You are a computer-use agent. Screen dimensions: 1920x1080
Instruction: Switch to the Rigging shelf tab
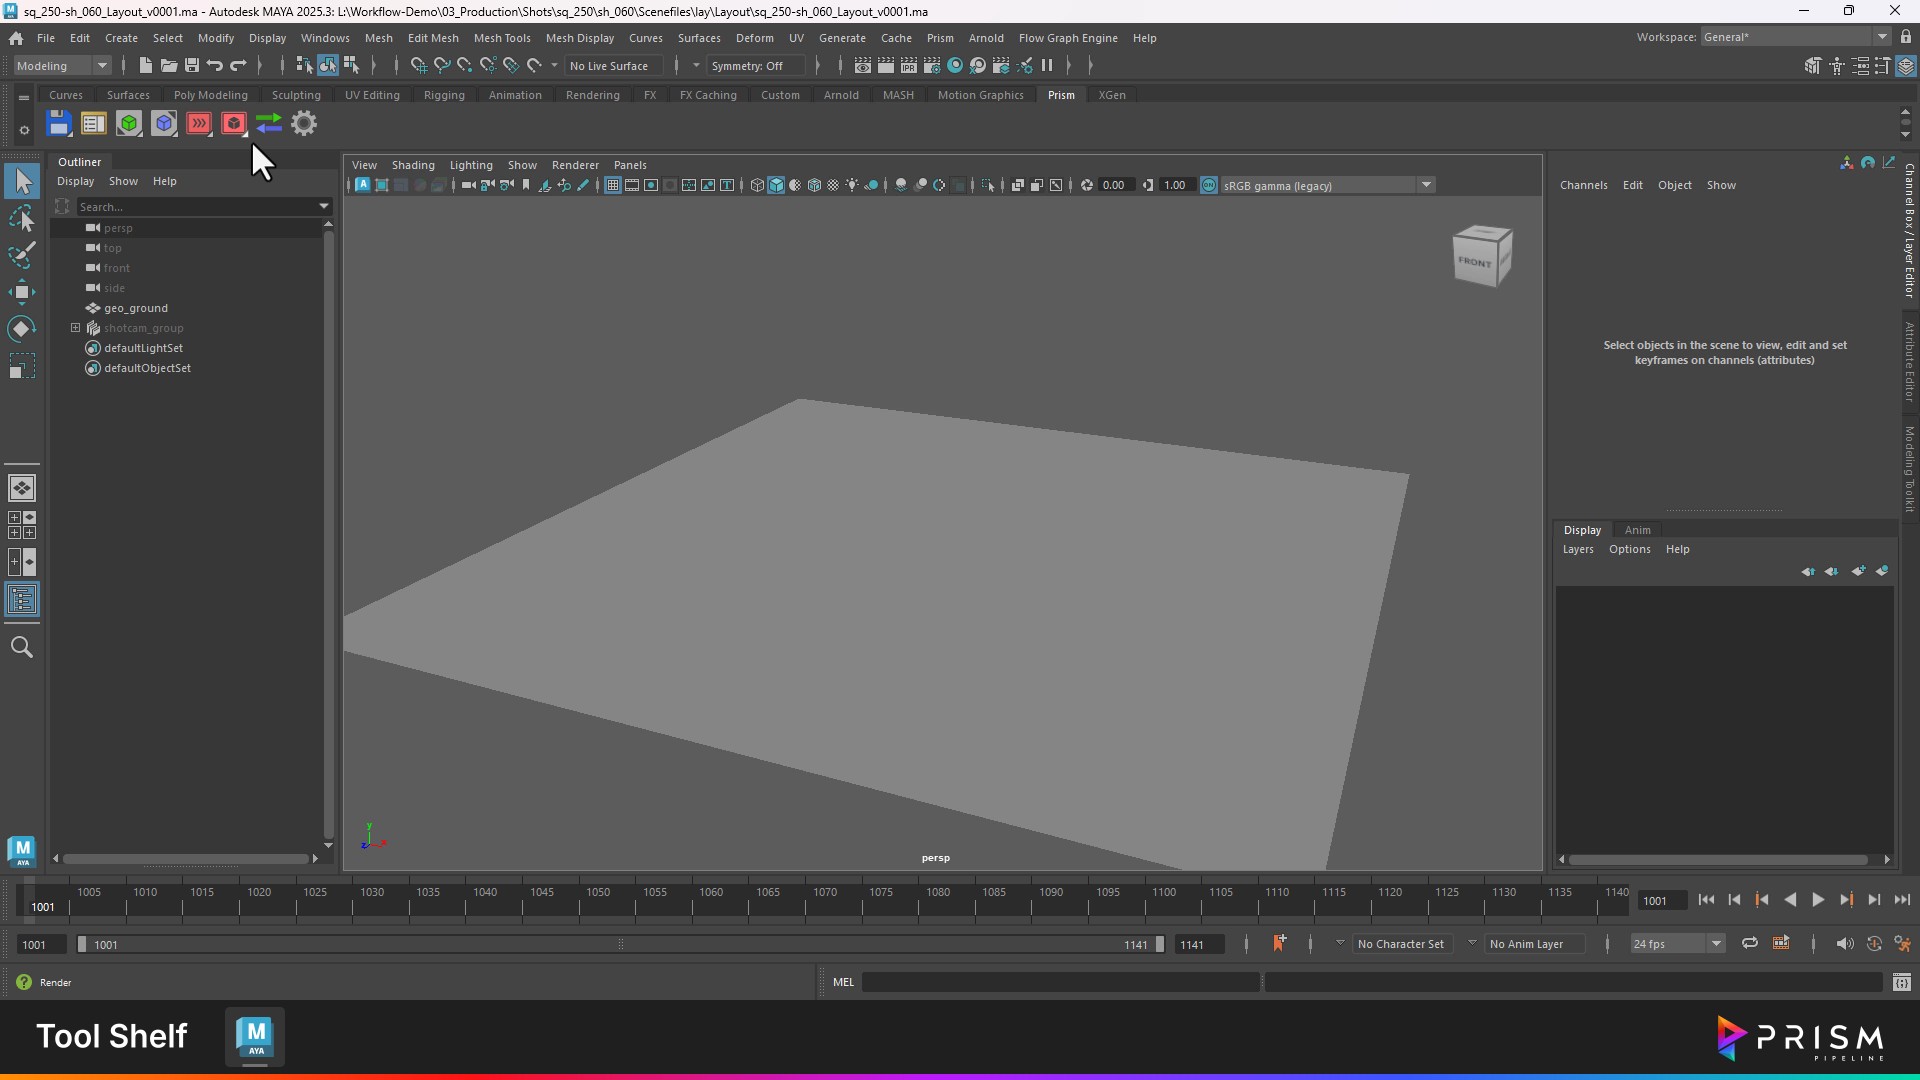click(x=444, y=95)
